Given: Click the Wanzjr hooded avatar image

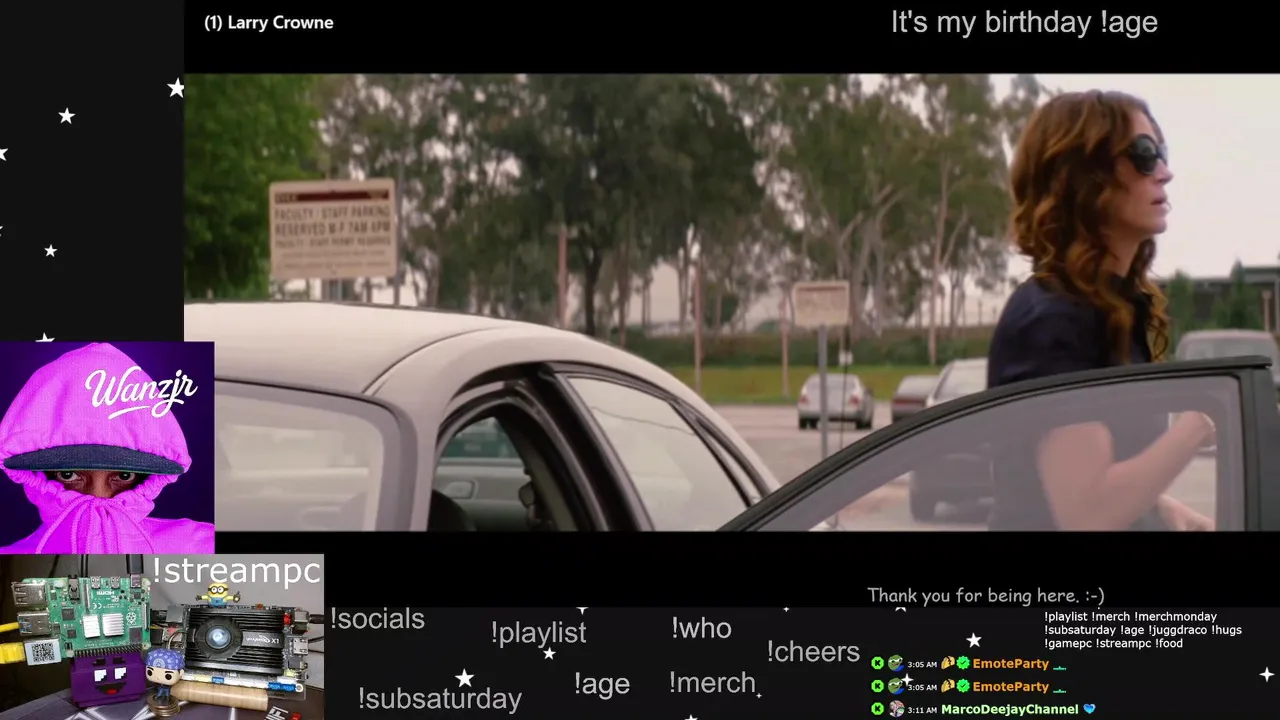Looking at the screenshot, I should 107,447.
